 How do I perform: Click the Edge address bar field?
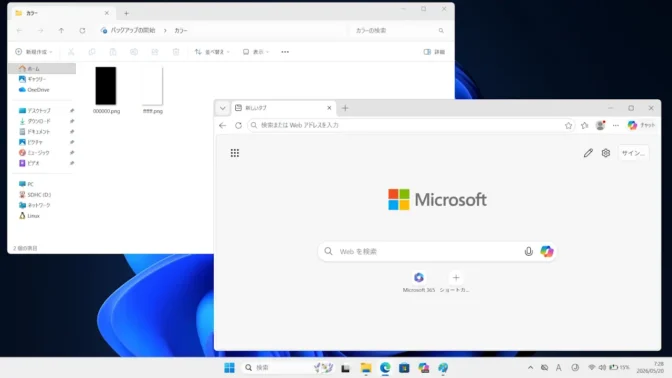point(411,125)
